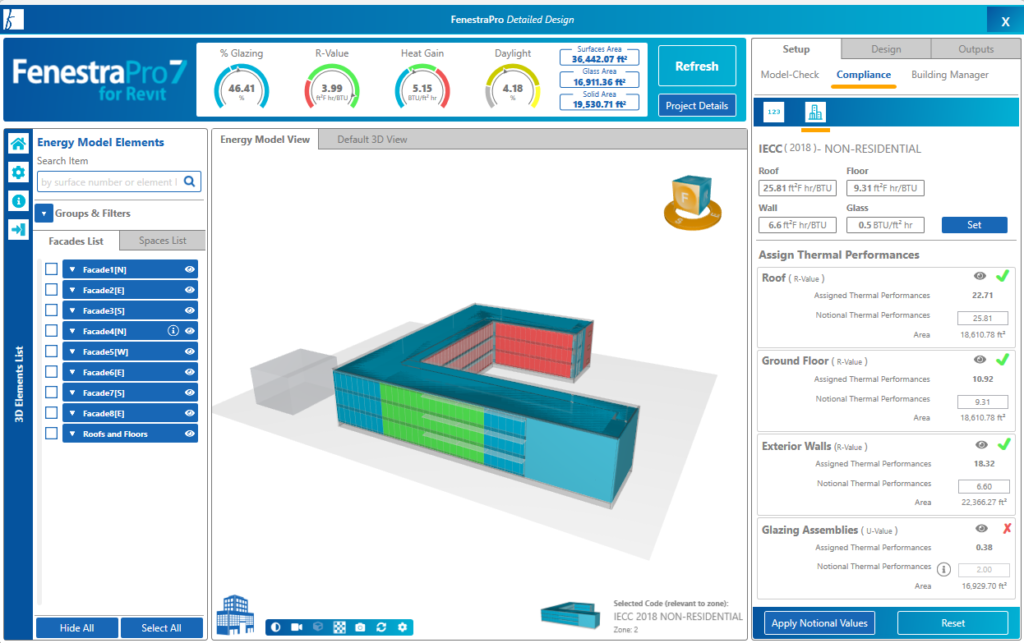Click Apply Notional Values button
Screen dimensions: 1024x643
click(819, 623)
